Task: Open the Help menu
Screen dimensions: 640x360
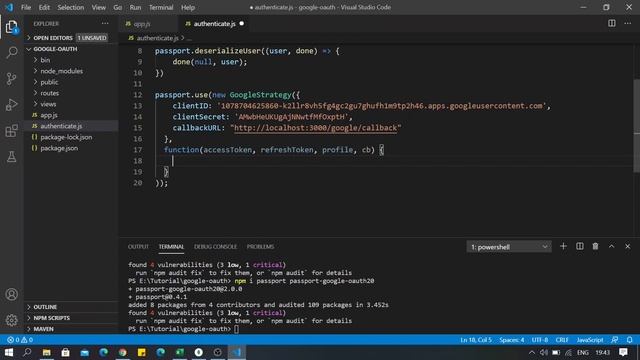Action: point(188,7)
